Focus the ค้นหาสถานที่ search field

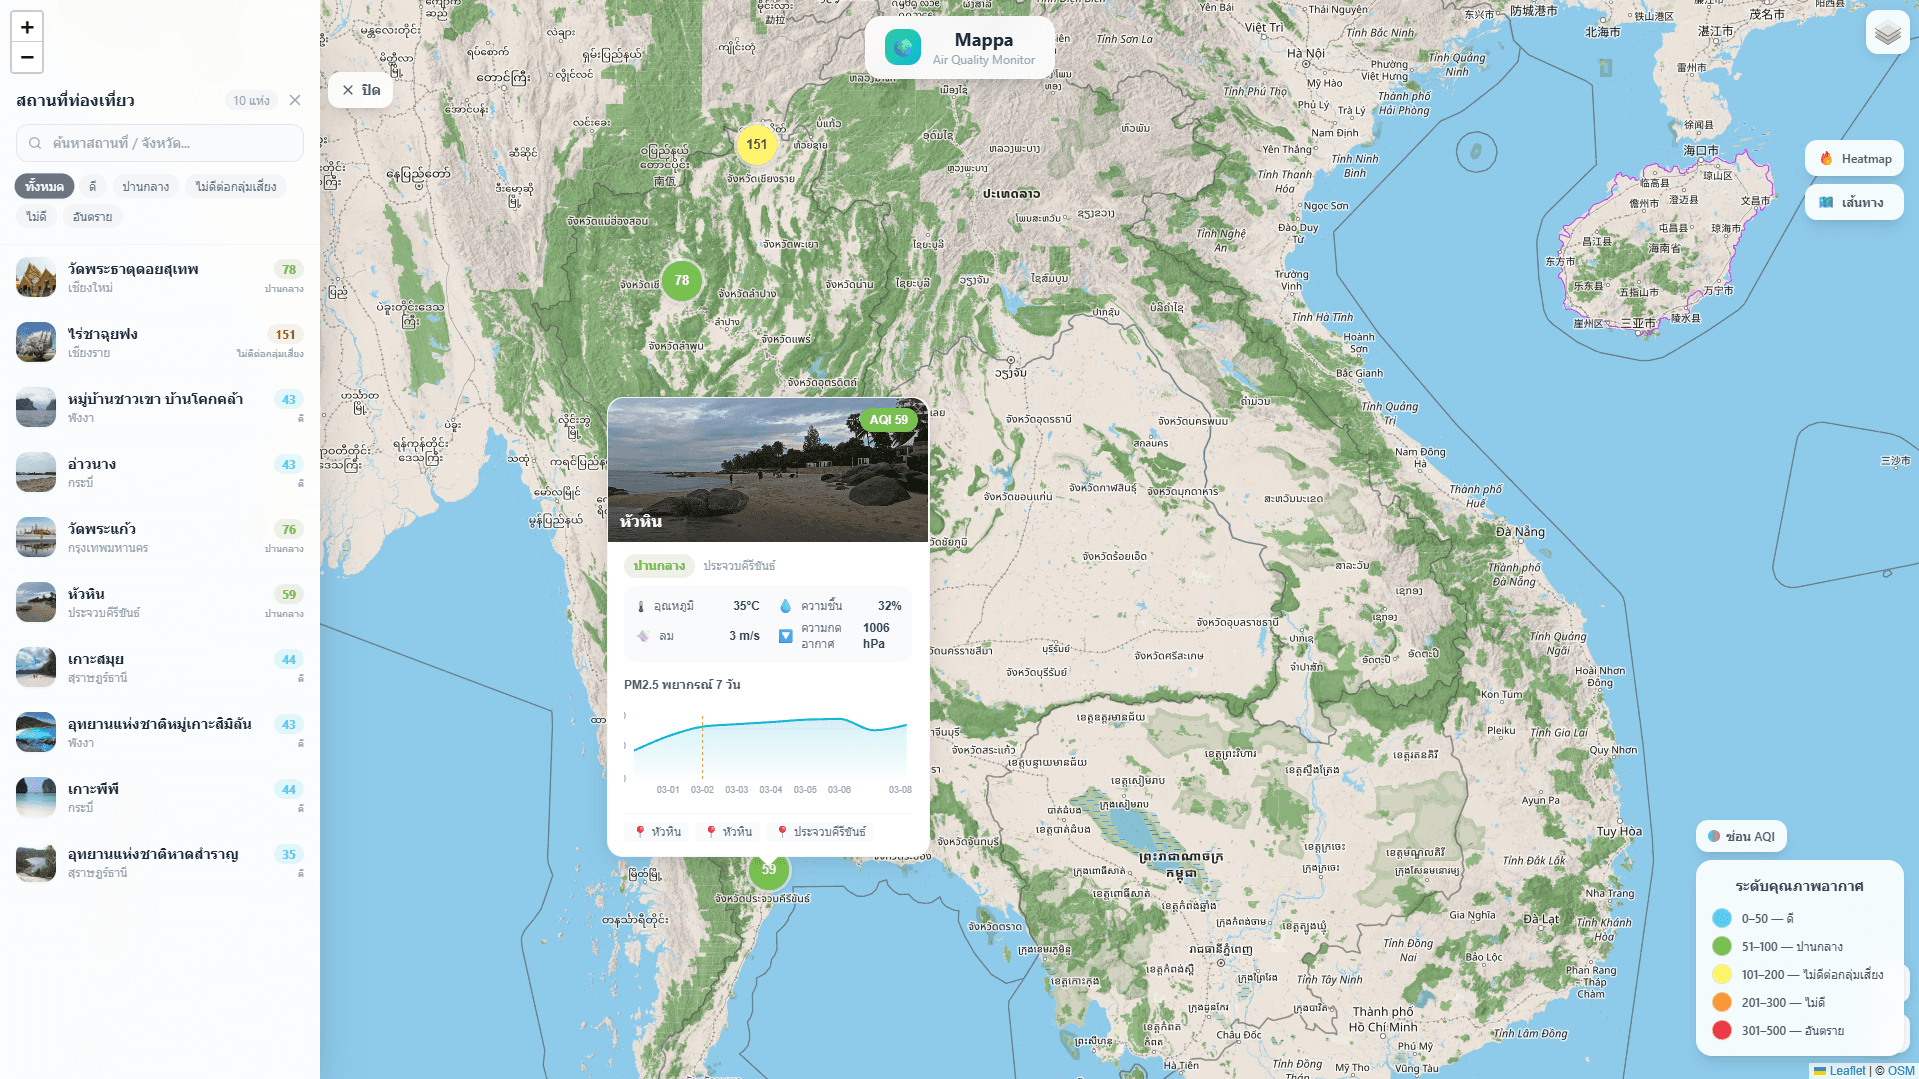pyautogui.click(x=160, y=143)
